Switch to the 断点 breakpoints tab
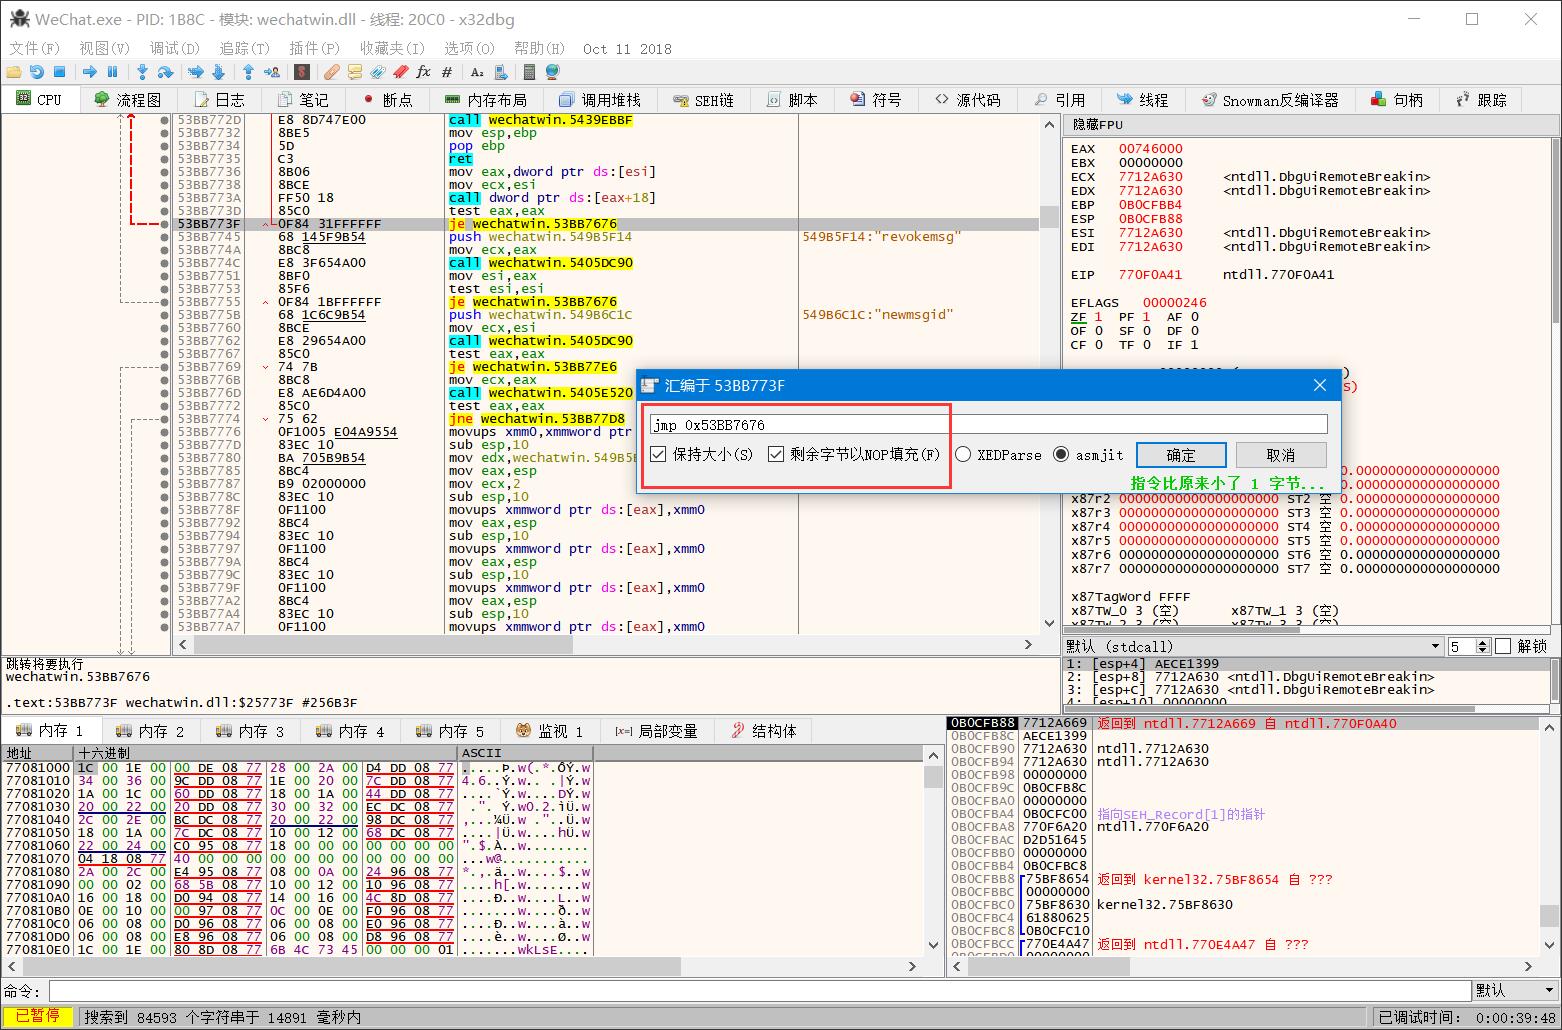This screenshot has width=1562, height=1030. (388, 100)
